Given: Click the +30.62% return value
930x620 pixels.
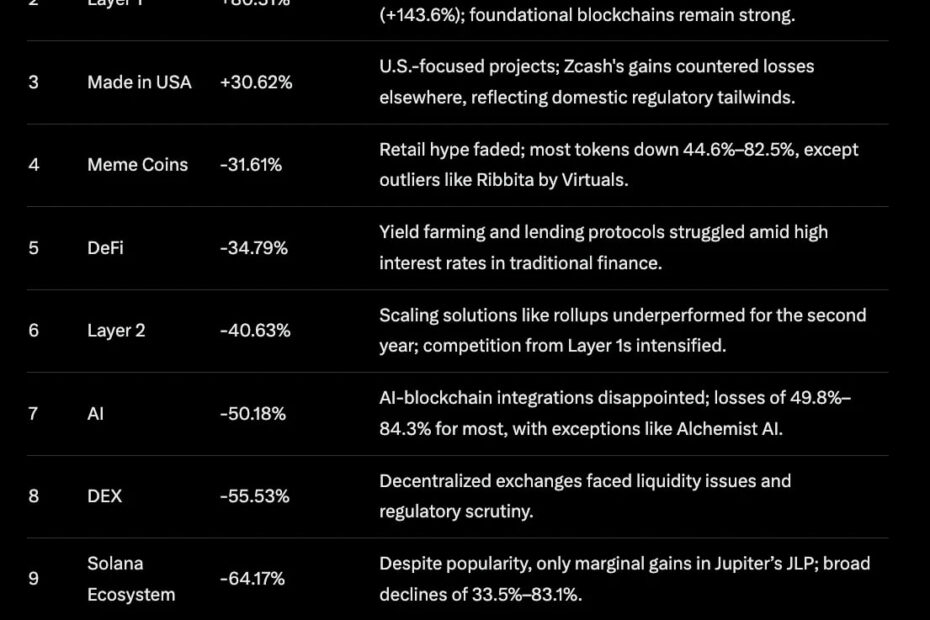Looking at the screenshot, I should click(256, 82).
